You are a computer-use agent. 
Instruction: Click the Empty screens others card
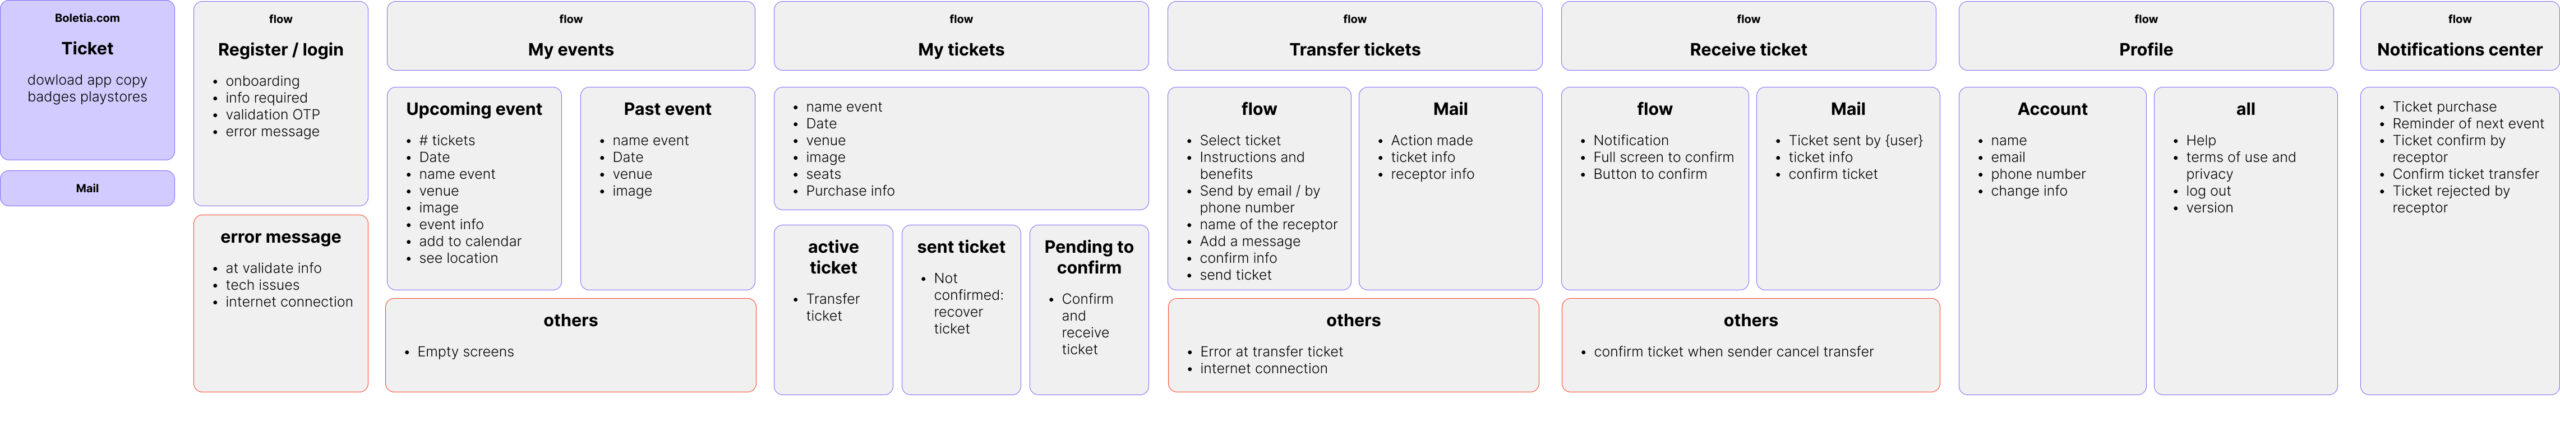570,345
